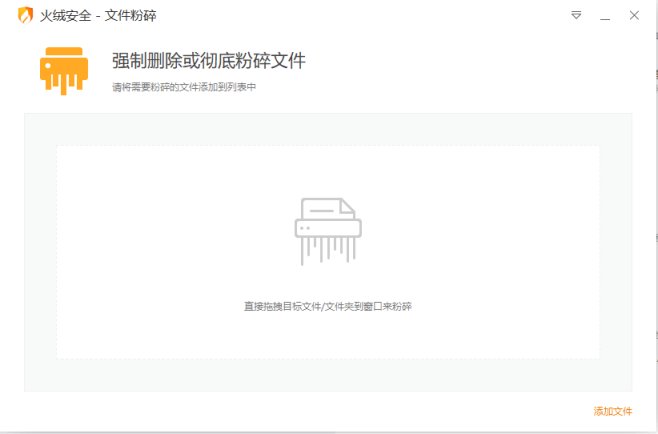
Task: Click the blank footer area left of 添加文件
Action: coord(294,411)
